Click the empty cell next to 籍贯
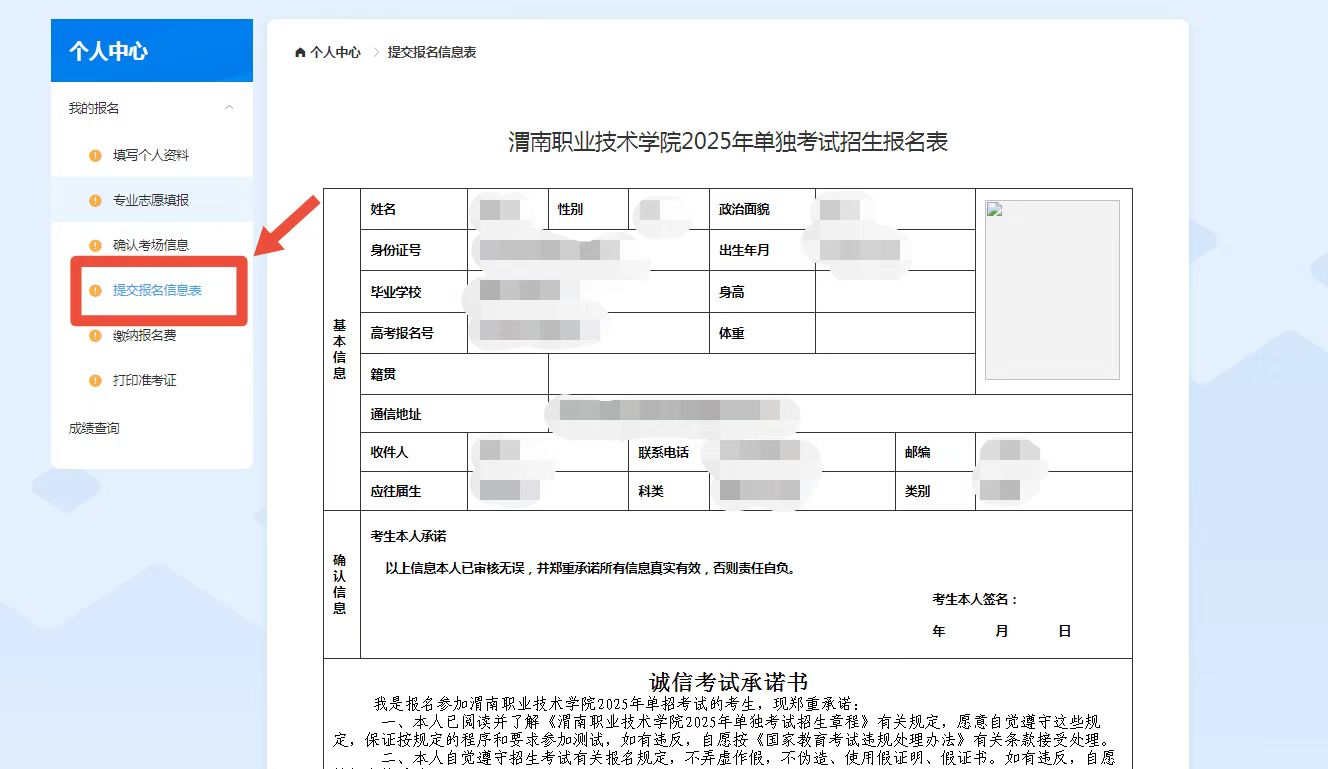 pyautogui.click(x=760, y=374)
